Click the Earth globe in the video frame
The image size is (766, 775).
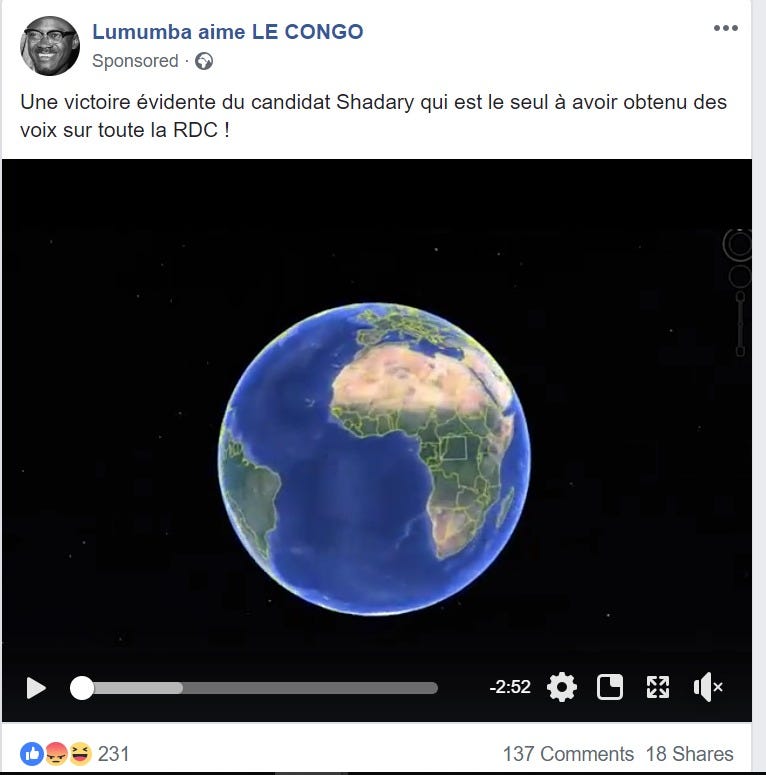point(374,459)
